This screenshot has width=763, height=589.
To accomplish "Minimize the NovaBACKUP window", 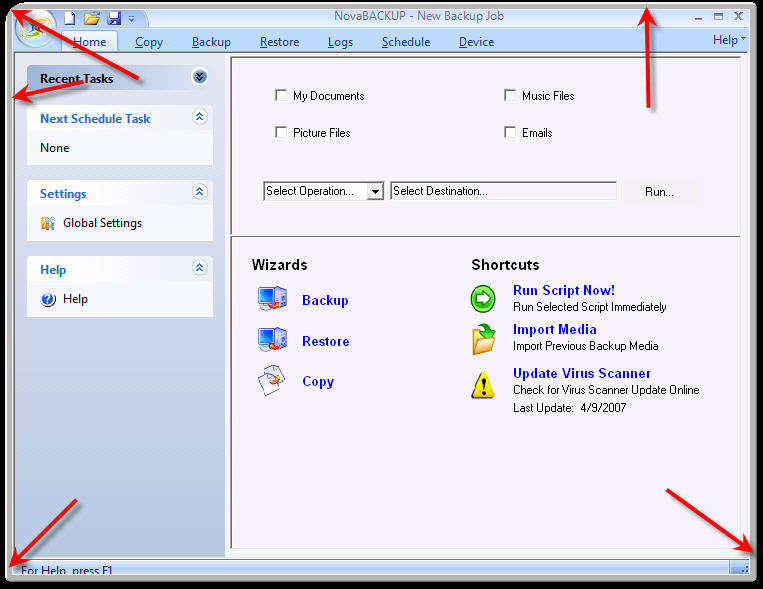I will point(699,18).
